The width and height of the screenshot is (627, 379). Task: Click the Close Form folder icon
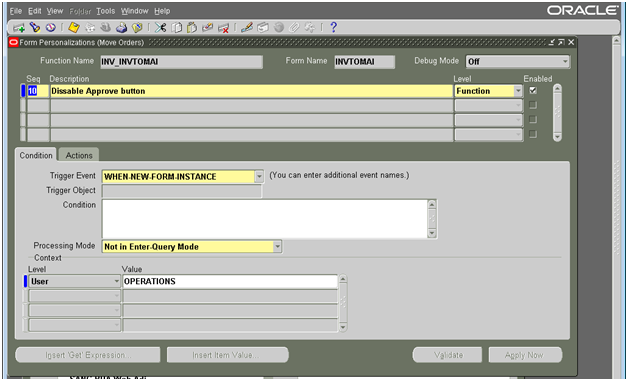tap(137, 28)
